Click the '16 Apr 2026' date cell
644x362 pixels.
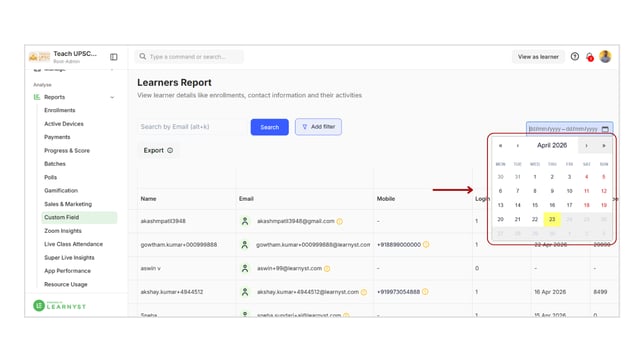pos(550,292)
